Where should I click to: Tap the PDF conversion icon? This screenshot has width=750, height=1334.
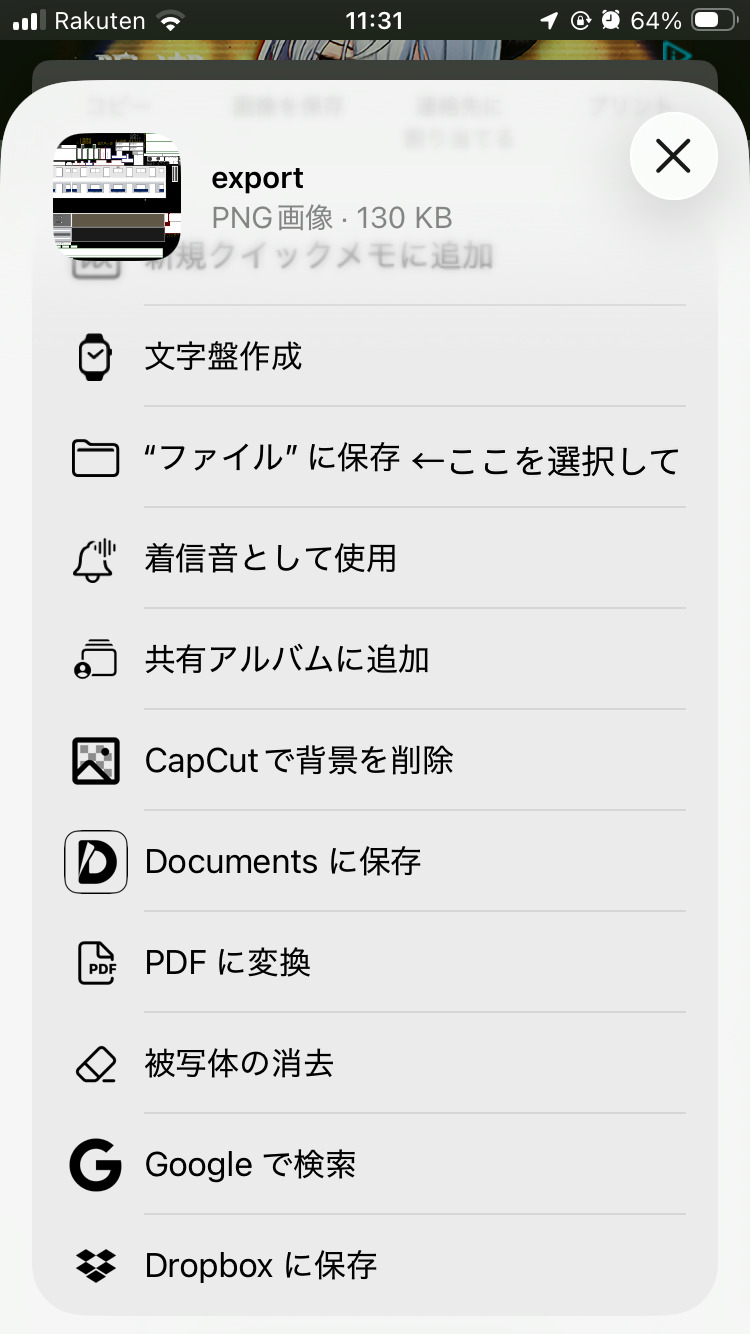click(x=96, y=963)
